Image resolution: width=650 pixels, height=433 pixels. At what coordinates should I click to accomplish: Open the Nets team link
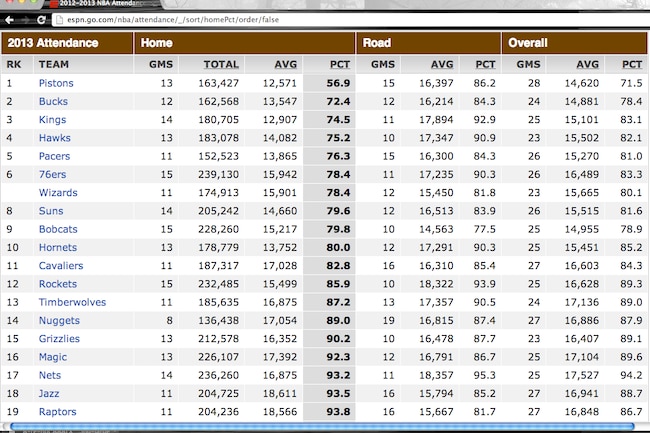pos(50,375)
